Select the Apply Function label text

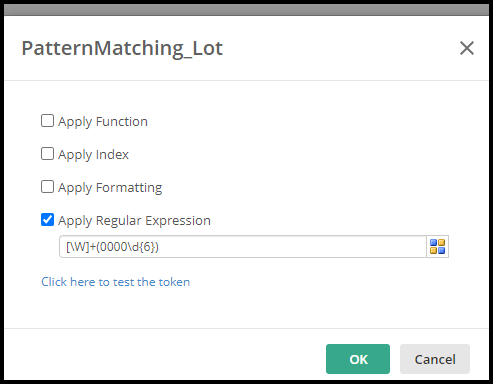[103, 122]
